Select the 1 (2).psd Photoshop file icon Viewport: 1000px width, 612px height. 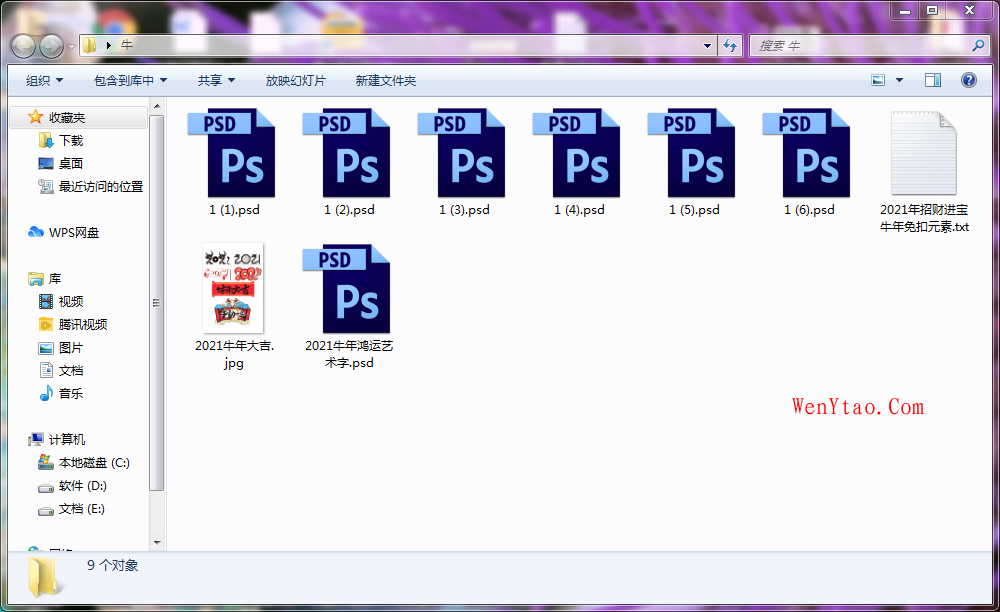click(346, 153)
